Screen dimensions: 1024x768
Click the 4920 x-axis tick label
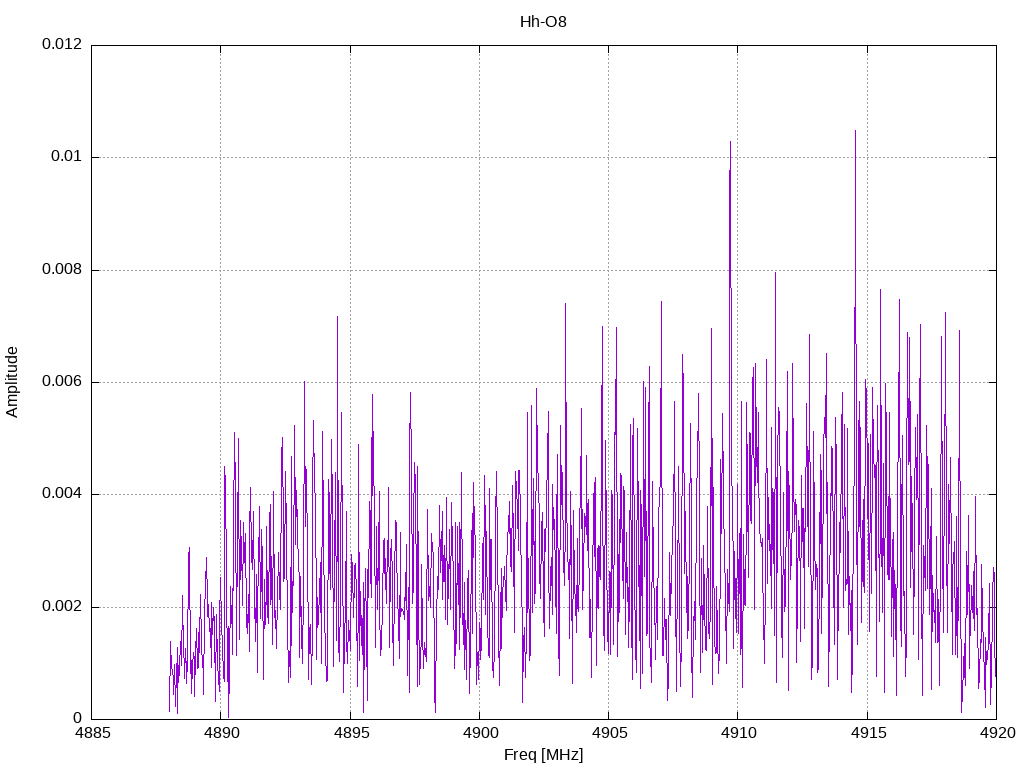[x=997, y=733]
